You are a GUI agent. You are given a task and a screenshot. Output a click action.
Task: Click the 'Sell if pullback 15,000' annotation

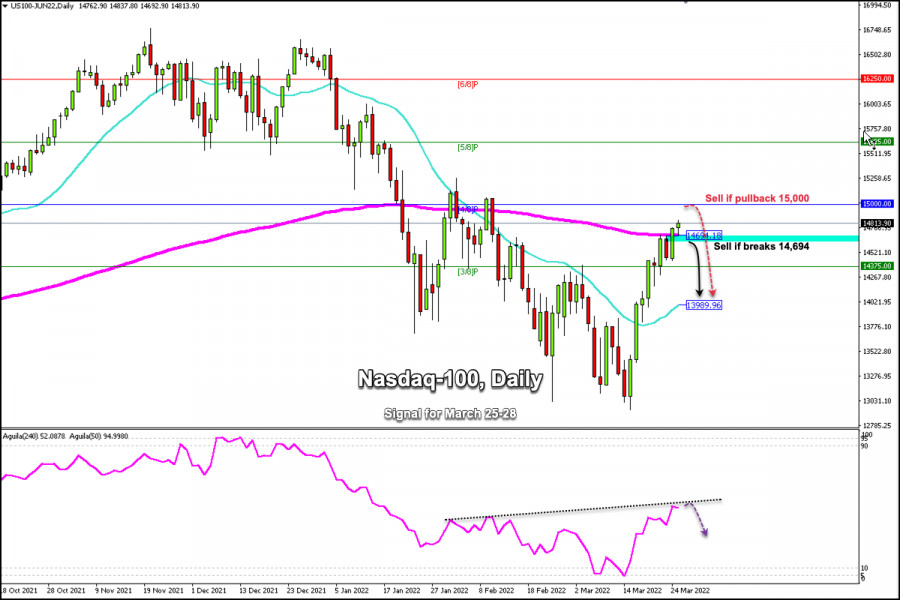[757, 198]
